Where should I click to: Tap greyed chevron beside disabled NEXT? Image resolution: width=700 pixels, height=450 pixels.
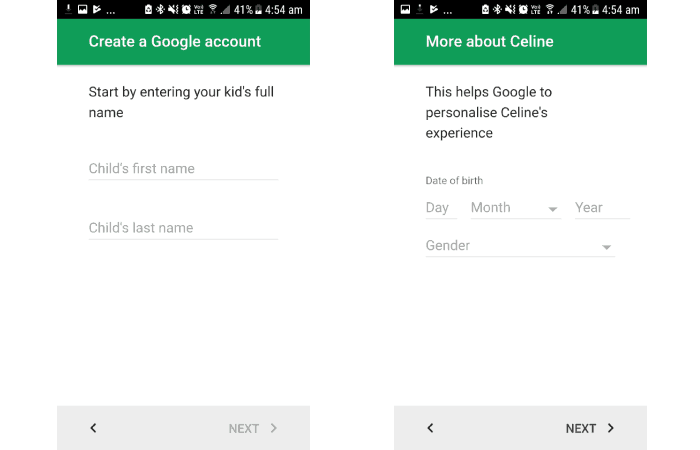point(274,428)
